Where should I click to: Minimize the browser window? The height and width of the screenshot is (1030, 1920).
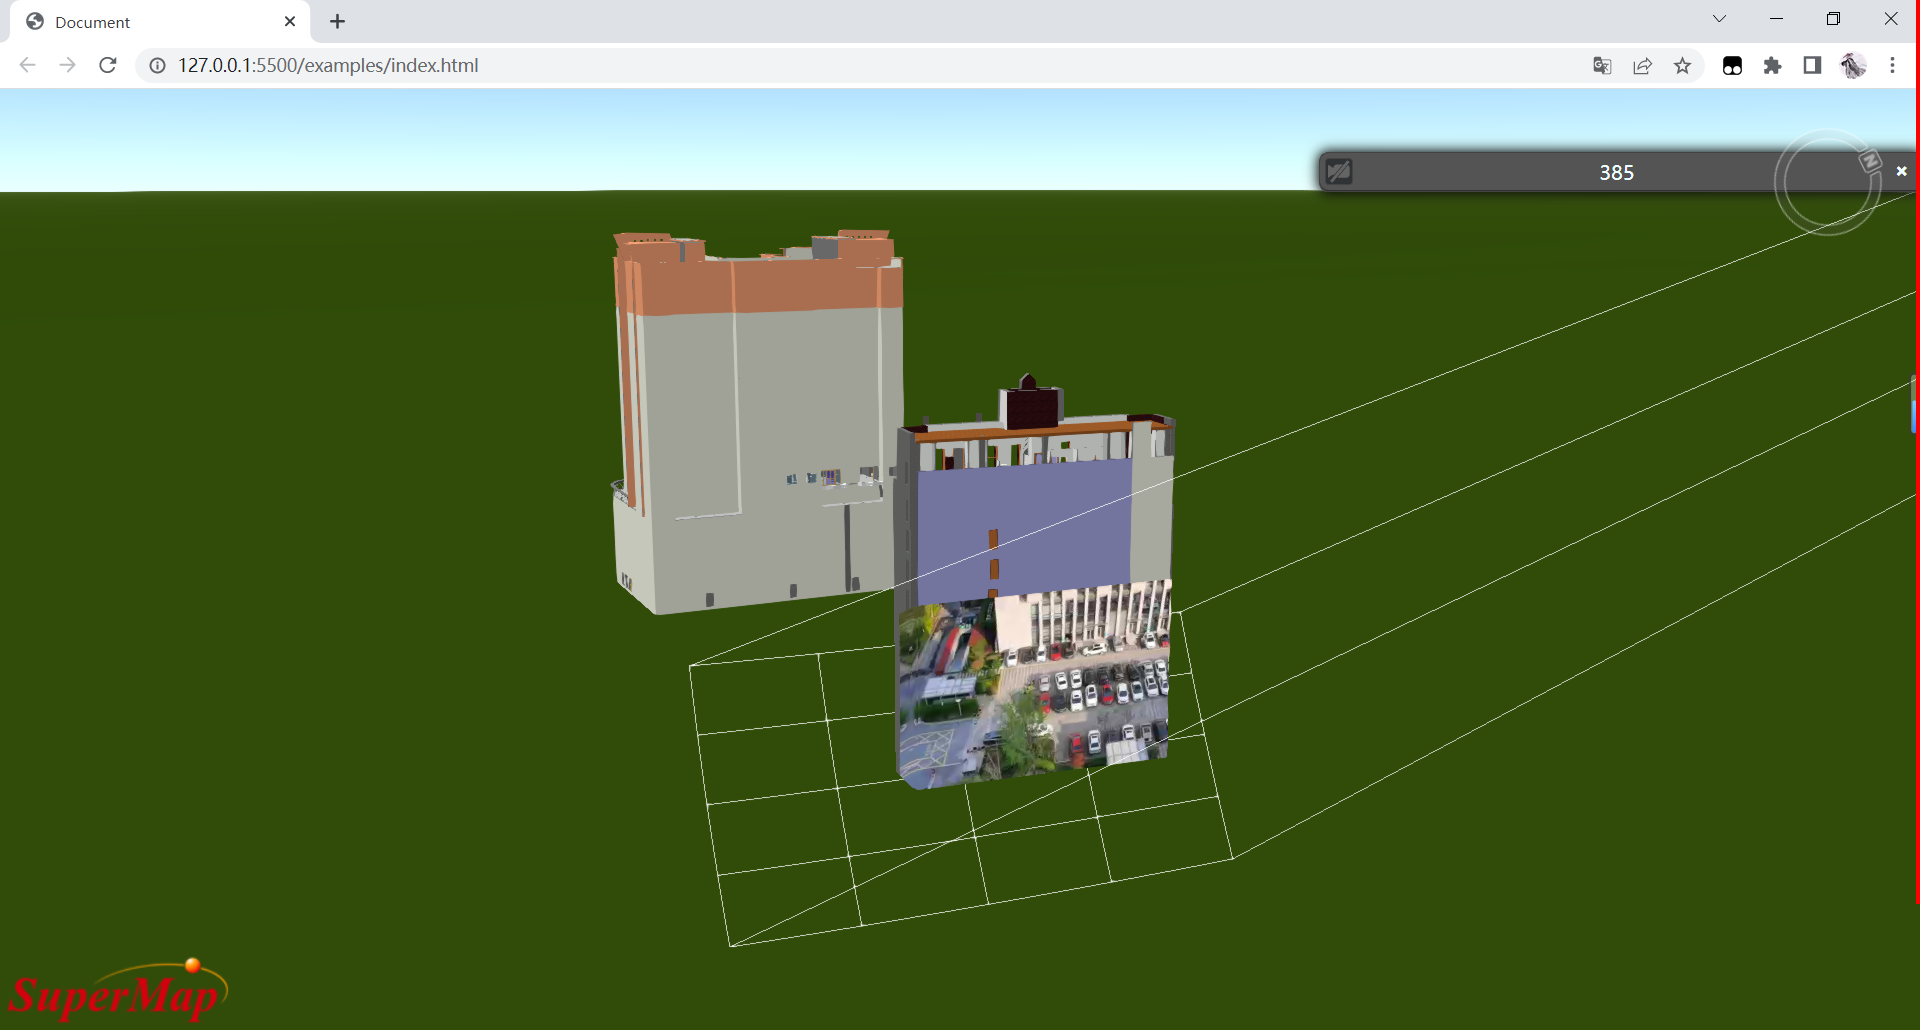[x=1776, y=19]
